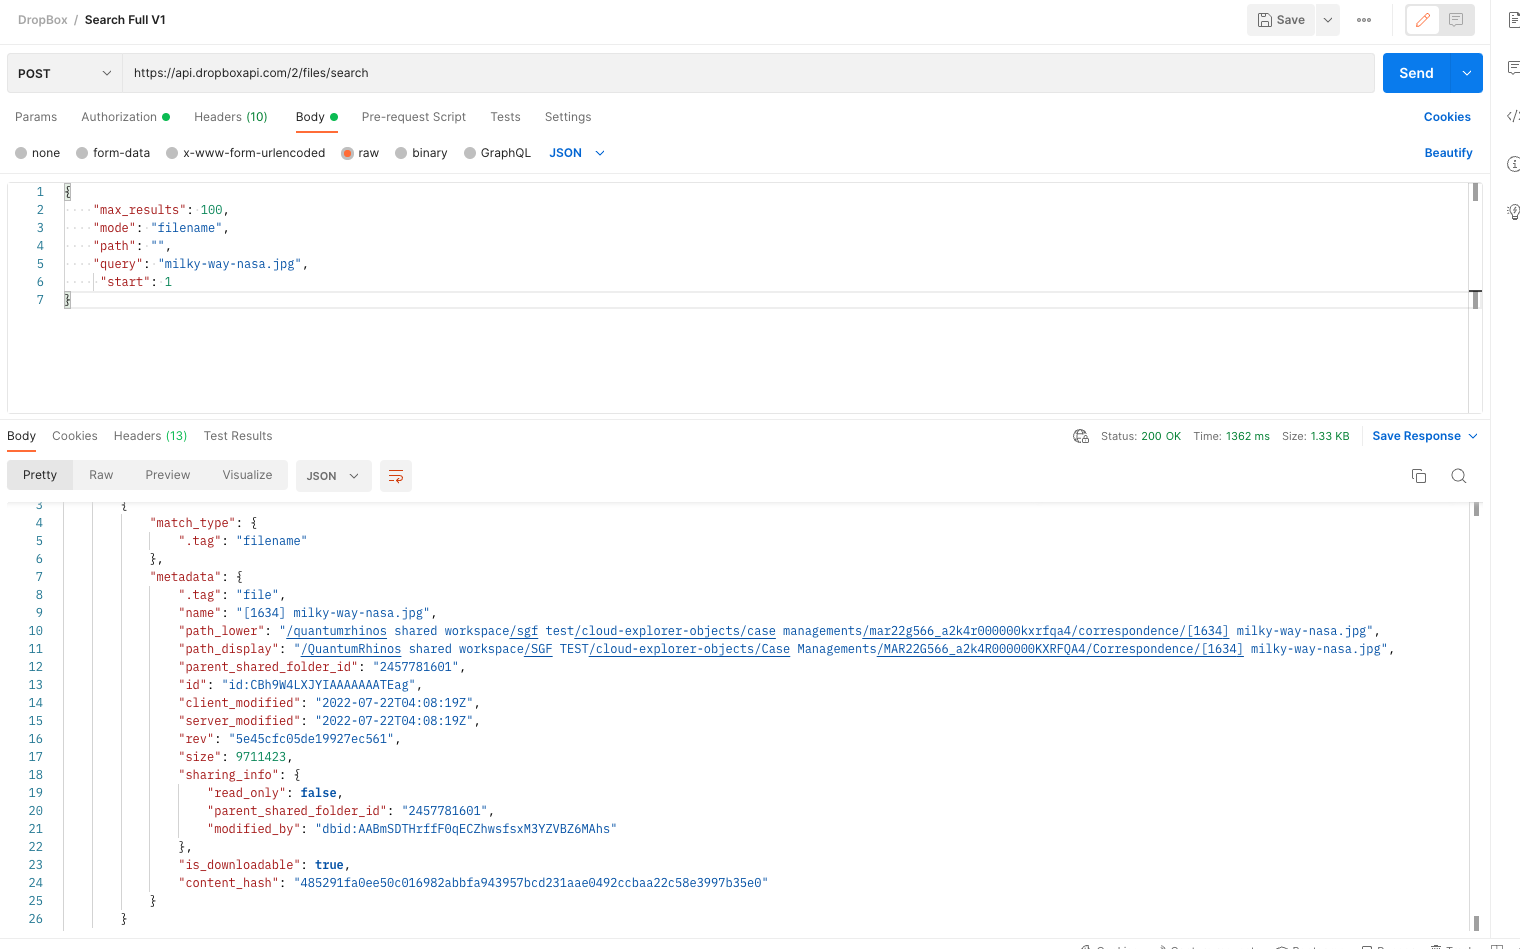This screenshot has height=949, width=1520.
Task: Switch response view to Raw
Action: [101, 475]
